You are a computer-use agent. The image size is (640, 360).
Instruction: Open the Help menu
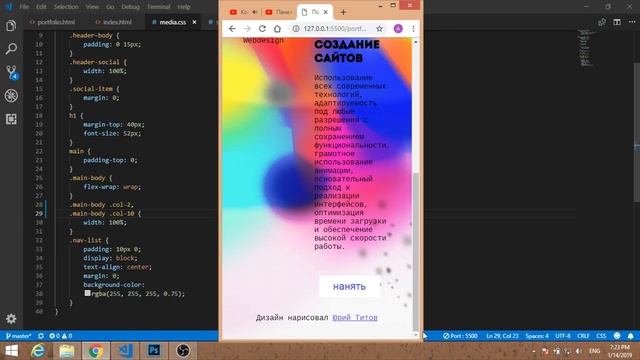pyautogui.click(x=184, y=7)
